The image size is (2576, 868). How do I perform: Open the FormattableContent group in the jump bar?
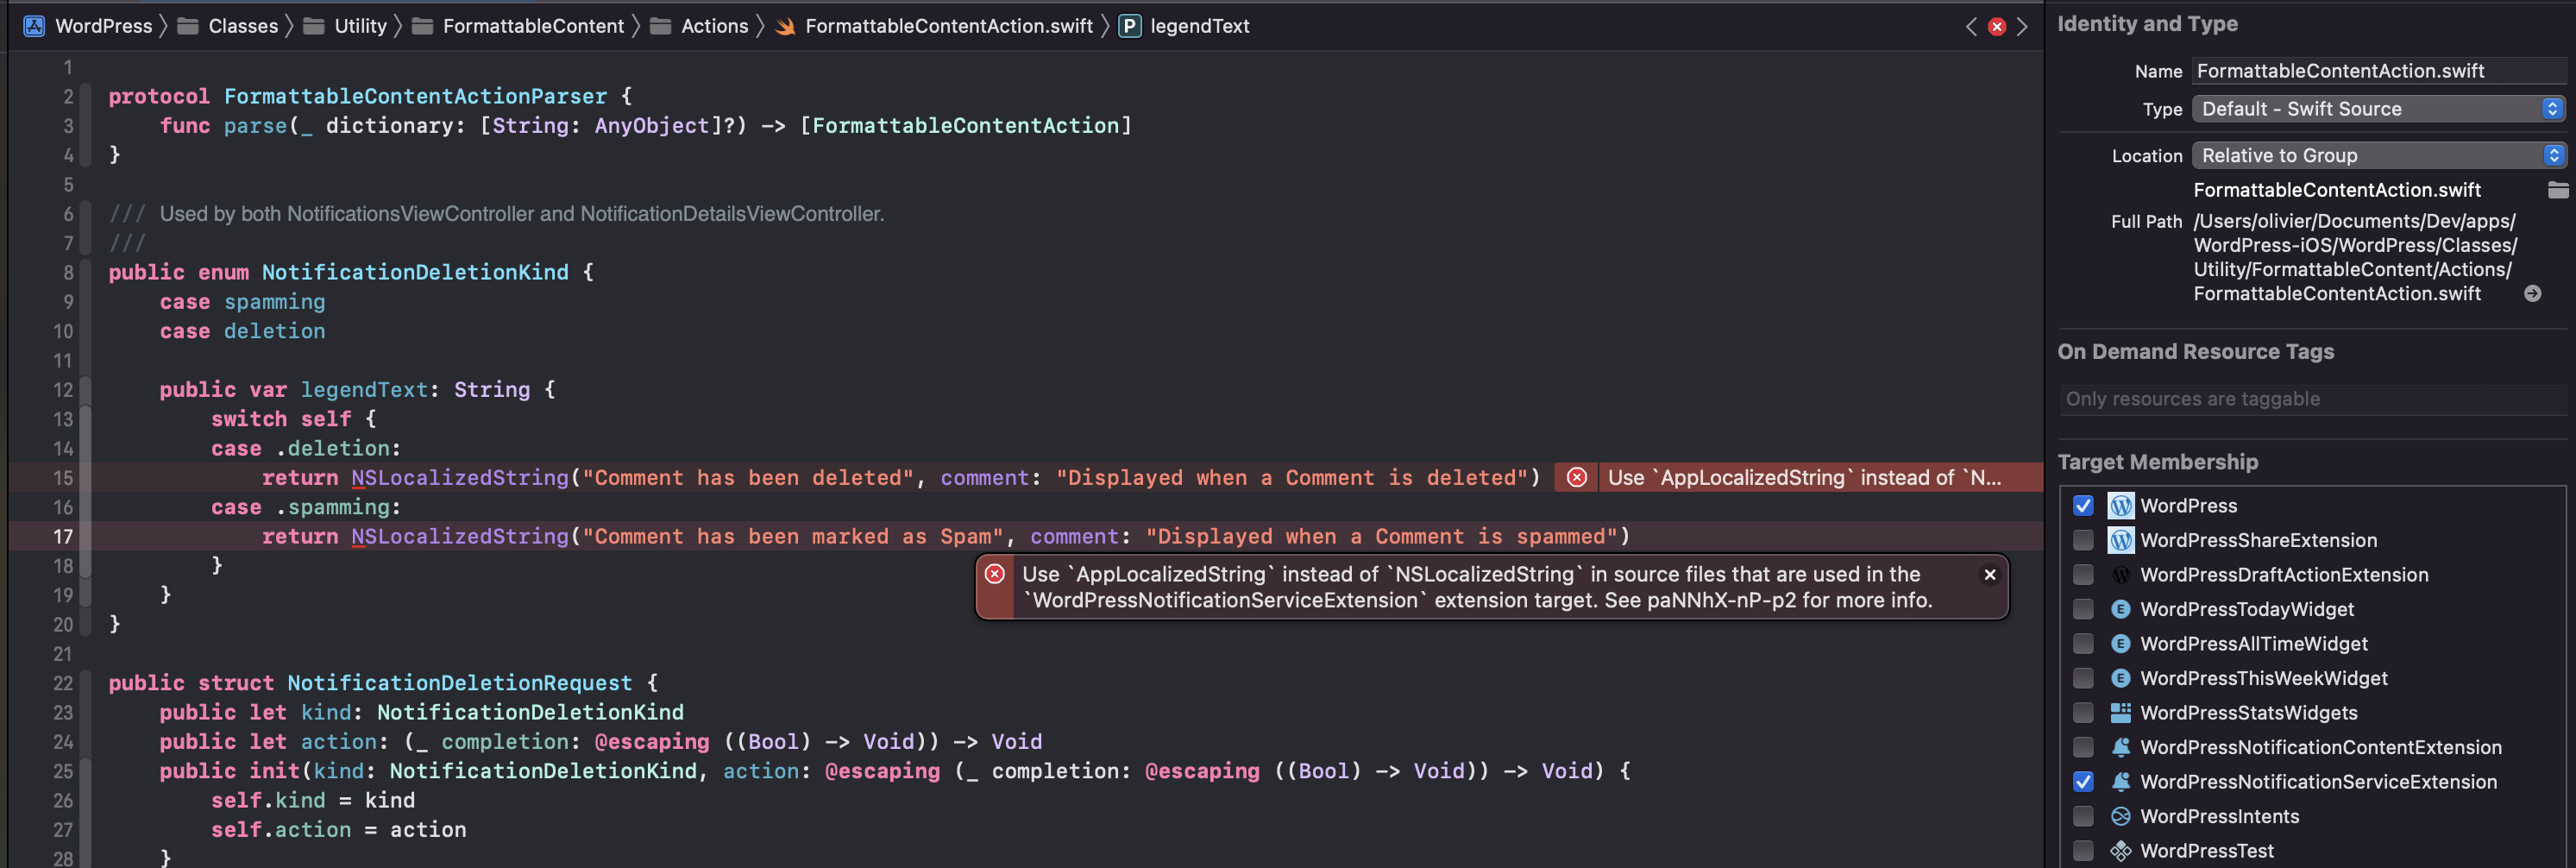pos(518,26)
